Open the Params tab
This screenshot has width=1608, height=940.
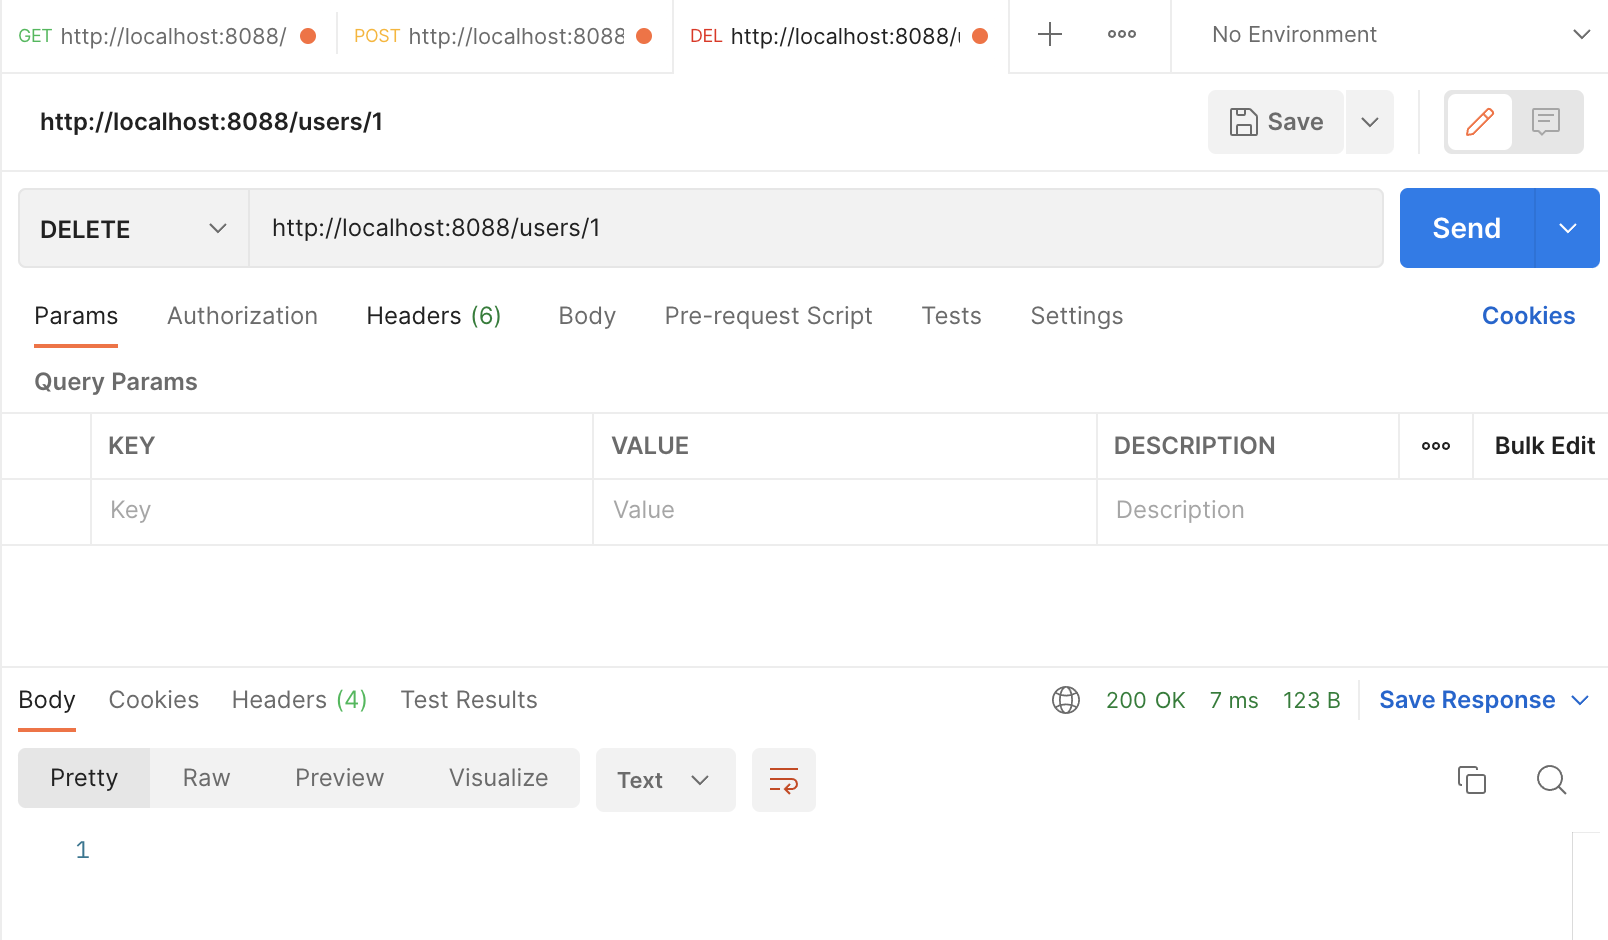click(76, 316)
